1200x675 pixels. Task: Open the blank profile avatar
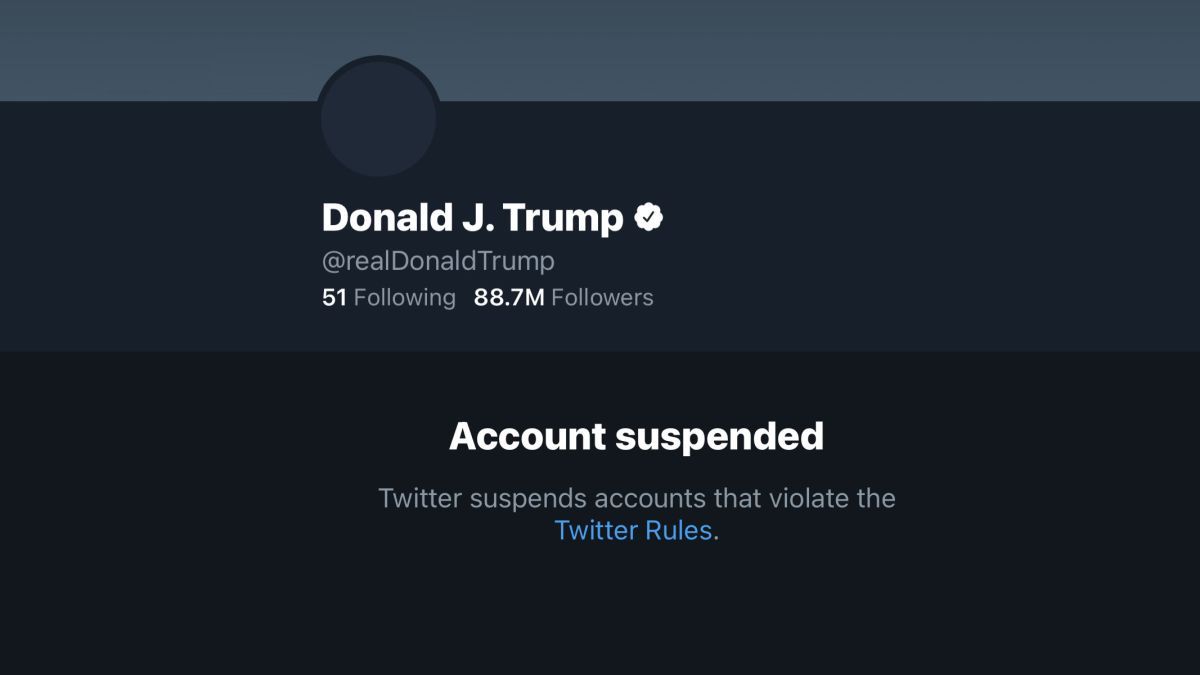click(x=378, y=118)
